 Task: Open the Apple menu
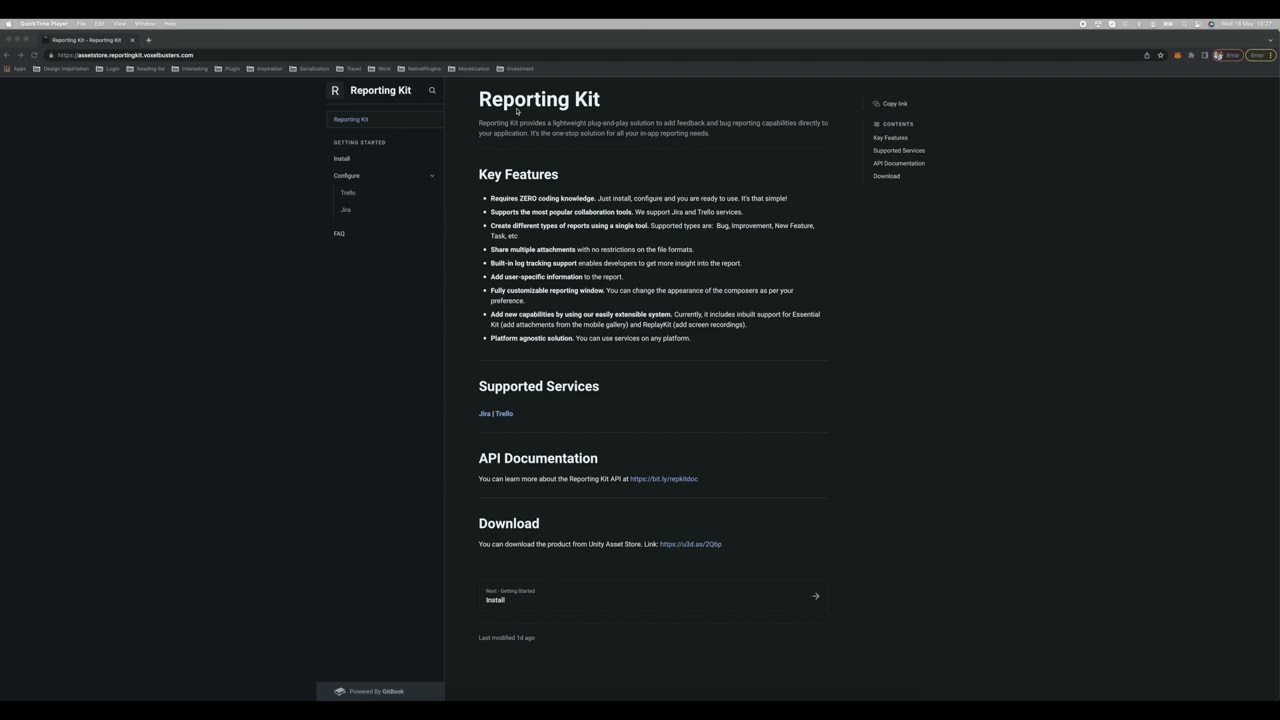tap(9, 24)
